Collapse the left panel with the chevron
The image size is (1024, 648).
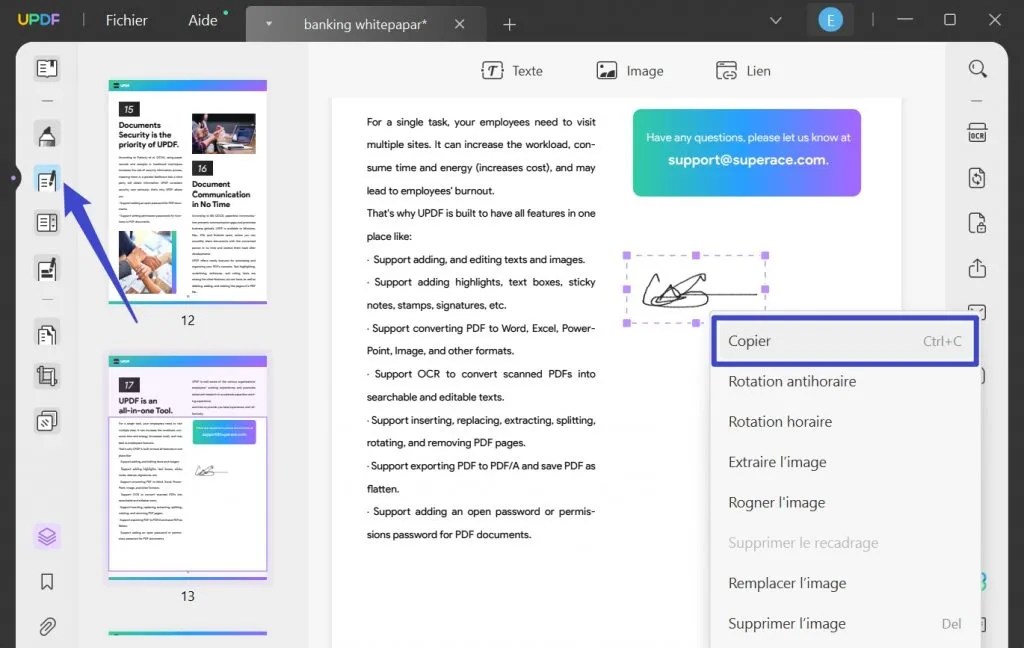[x=13, y=178]
